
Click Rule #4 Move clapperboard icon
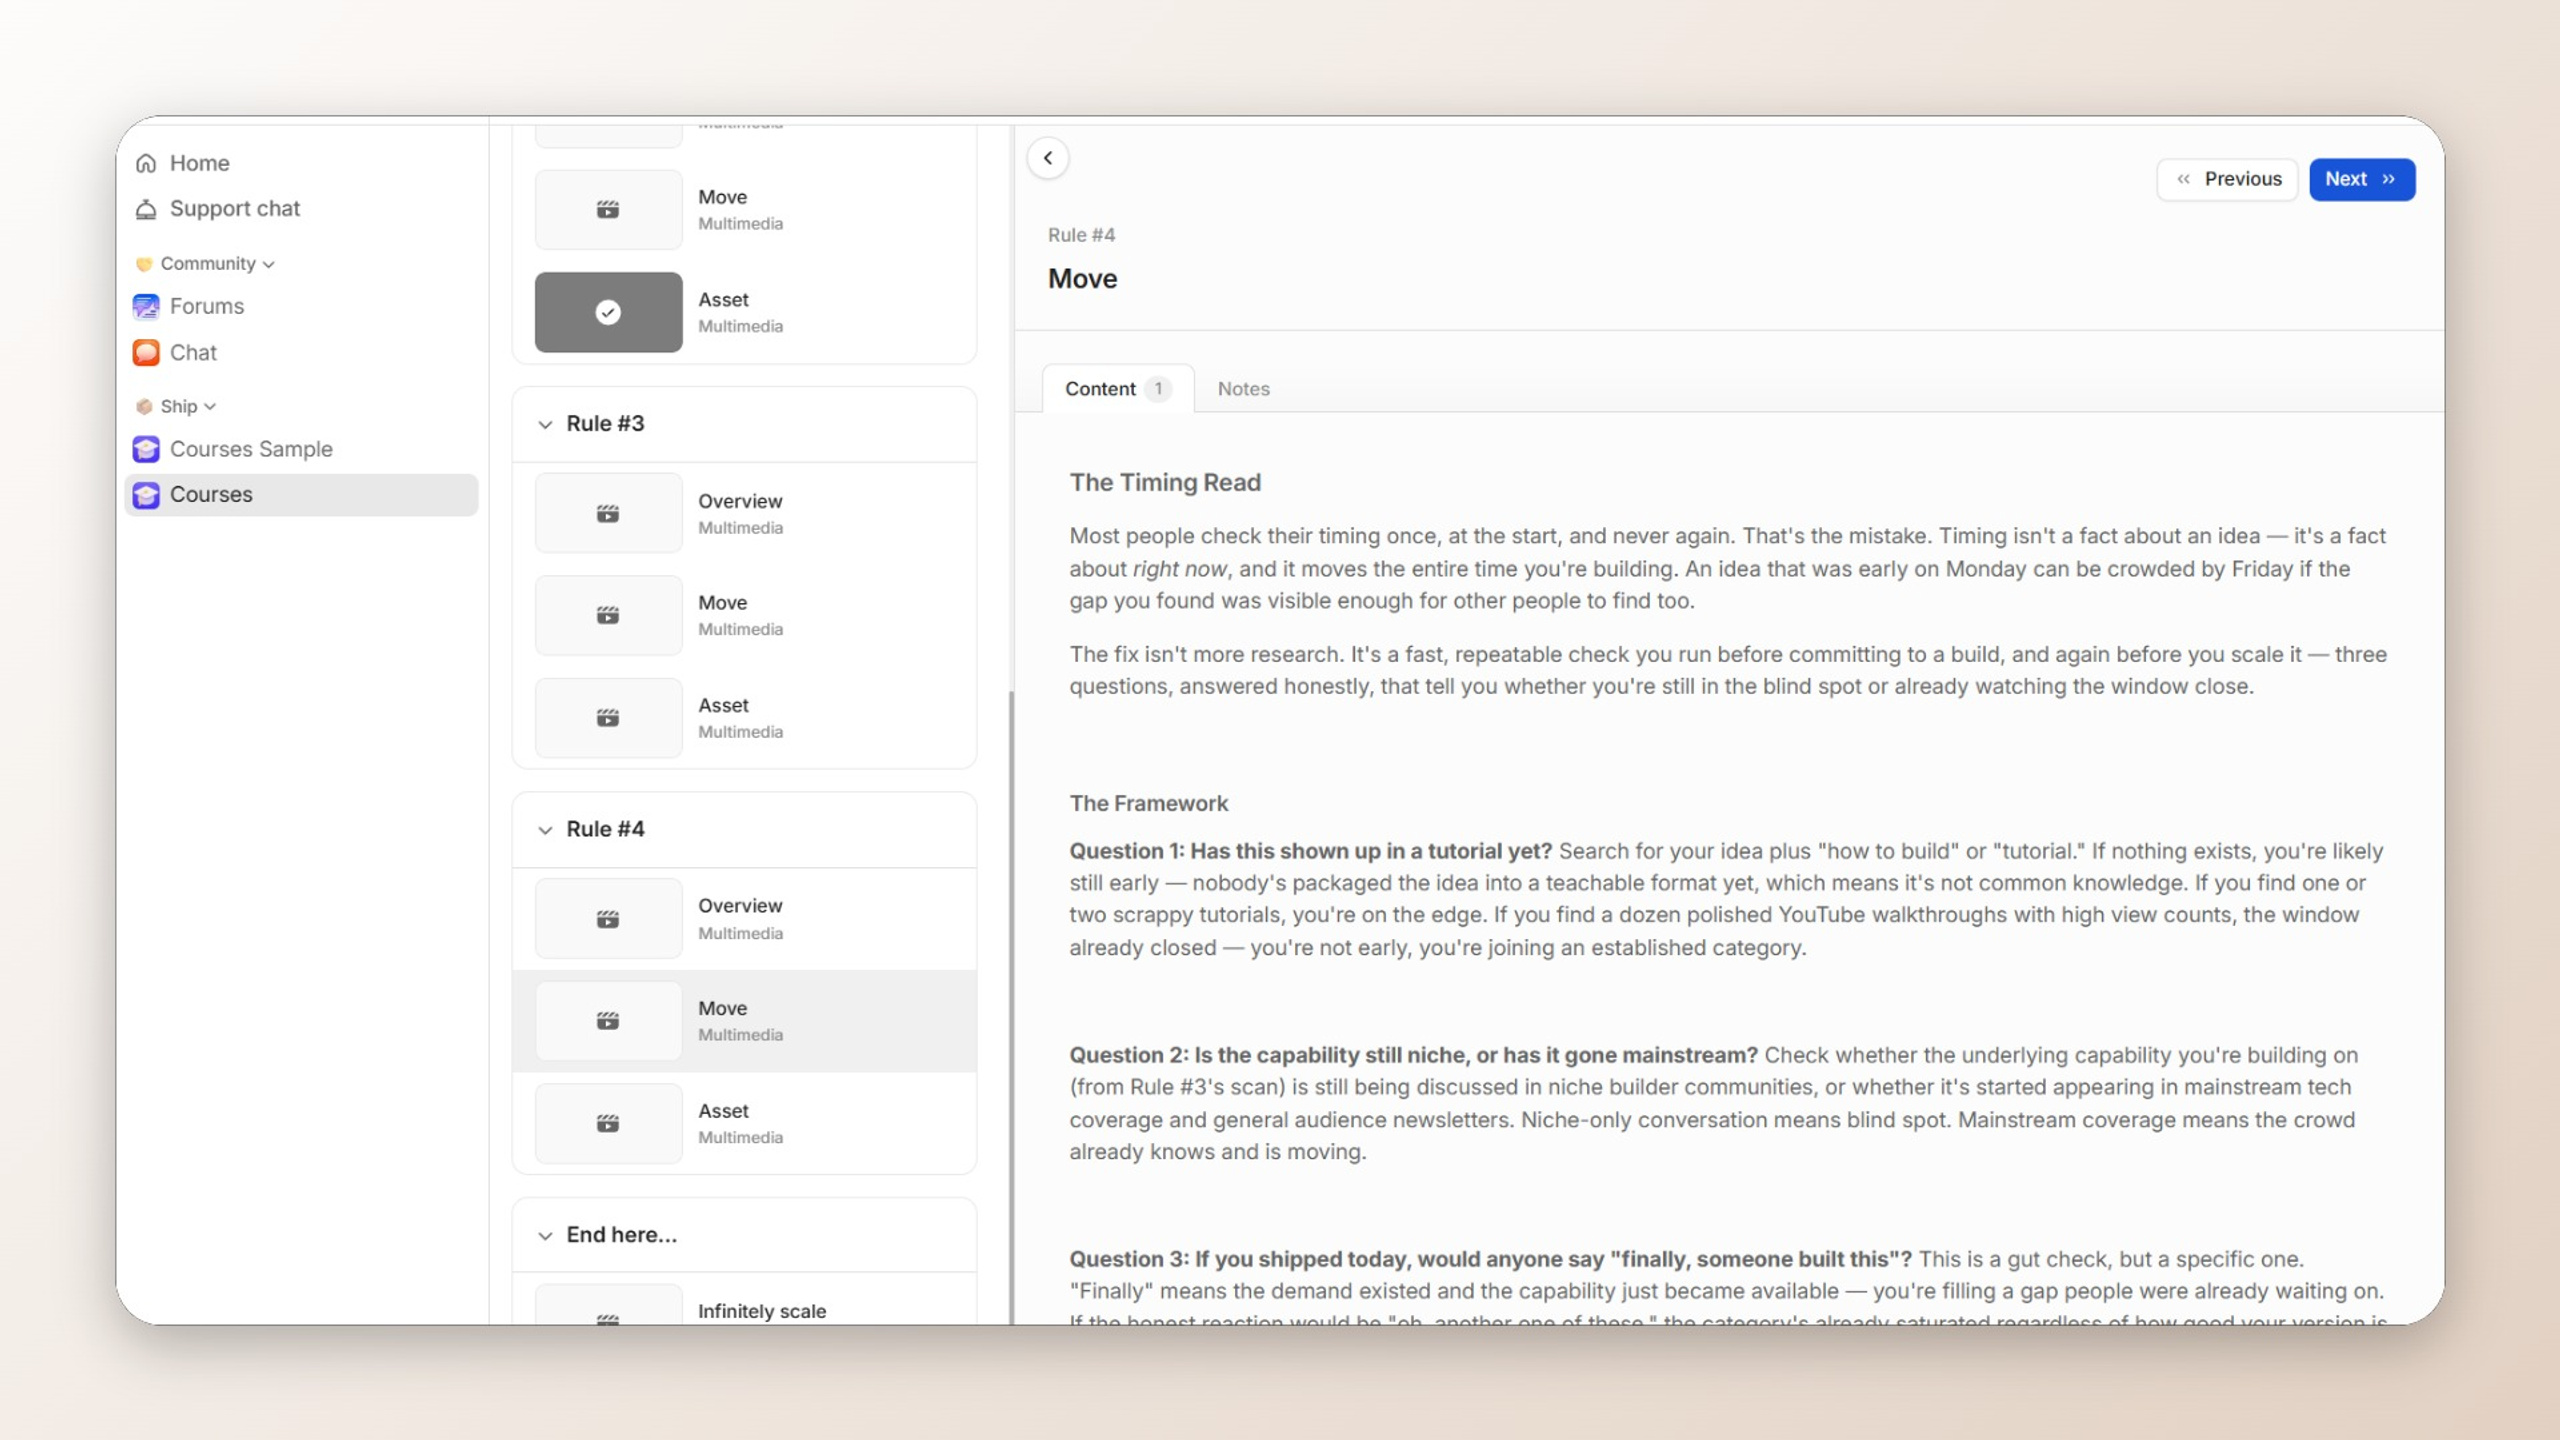(x=608, y=1021)
